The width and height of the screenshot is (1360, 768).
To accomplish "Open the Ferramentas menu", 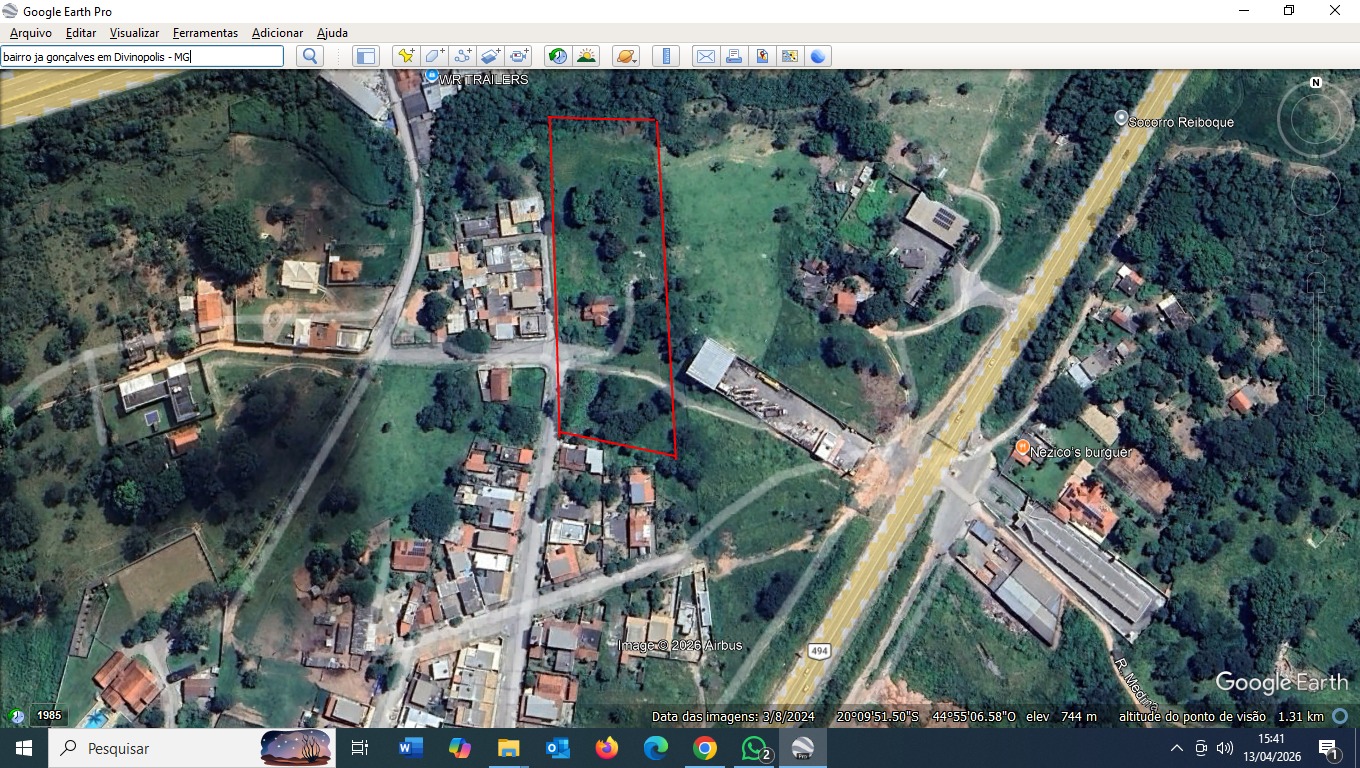I will (x=205, y=33).
